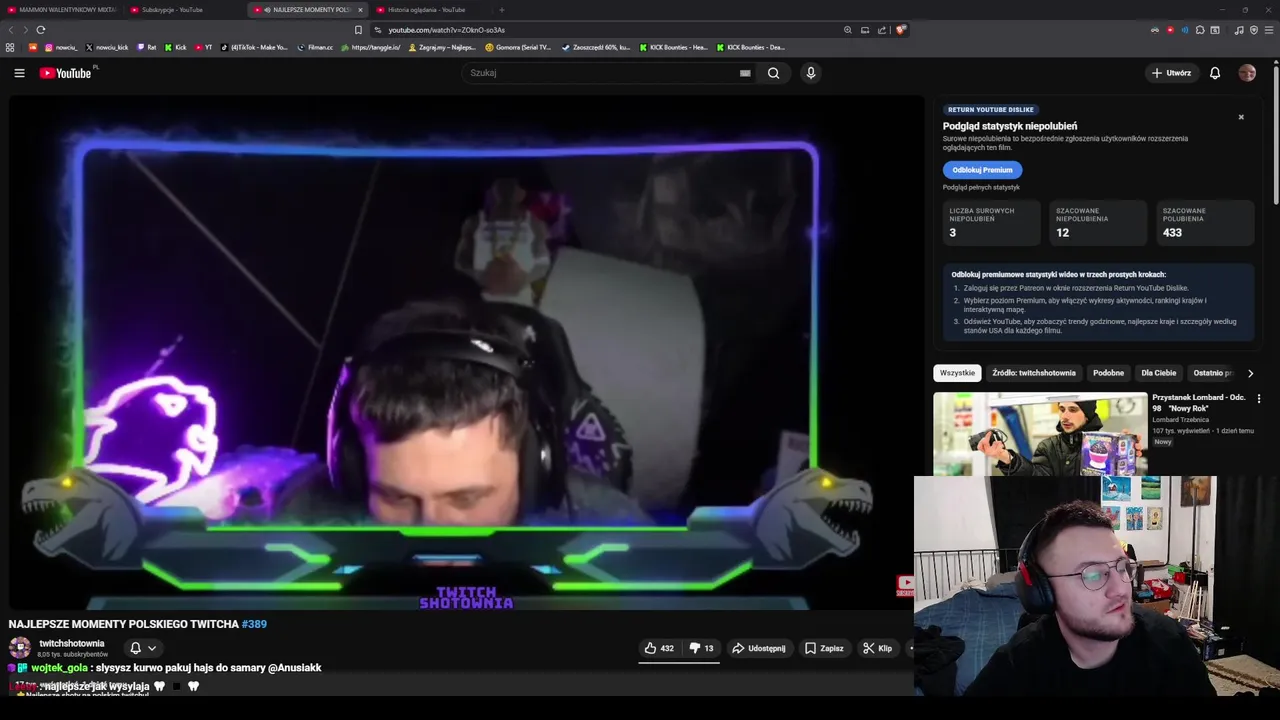1280x720 pixels.
Task: Open the twitchshotownia channel name link
Action: [x=72, y=643]
